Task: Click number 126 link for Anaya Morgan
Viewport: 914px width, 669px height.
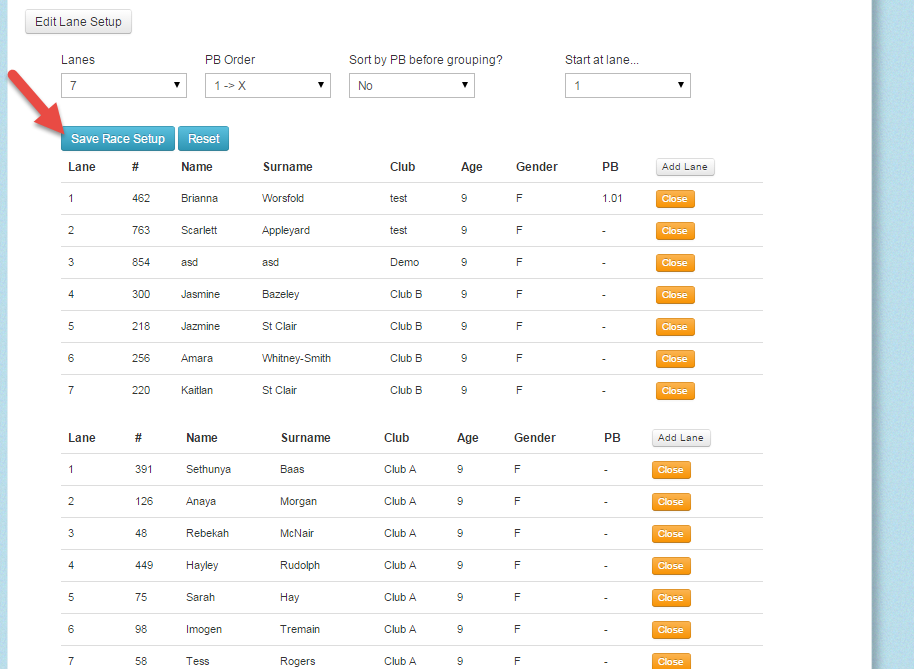Action: tap(143, 501)
